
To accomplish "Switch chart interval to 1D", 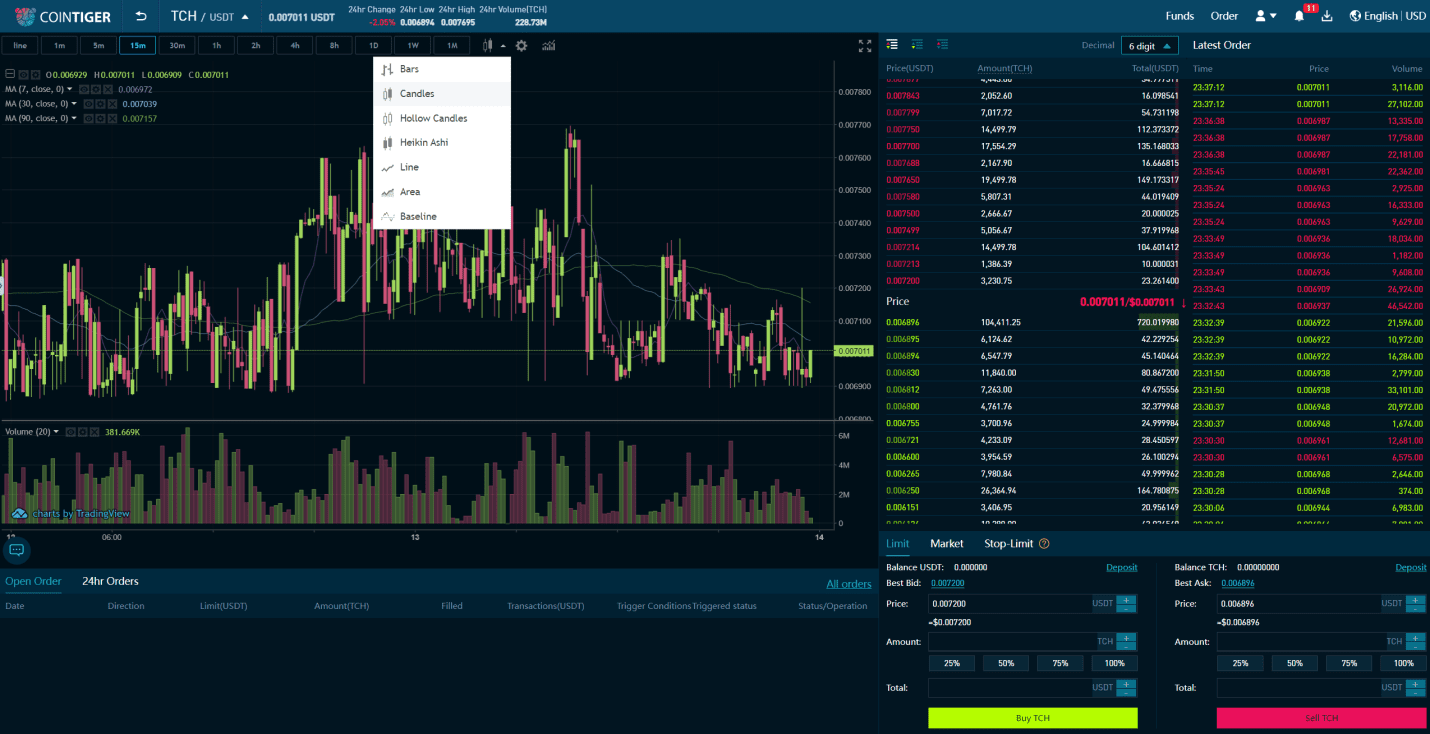I will pyautogui.click(x=373, y=45).
